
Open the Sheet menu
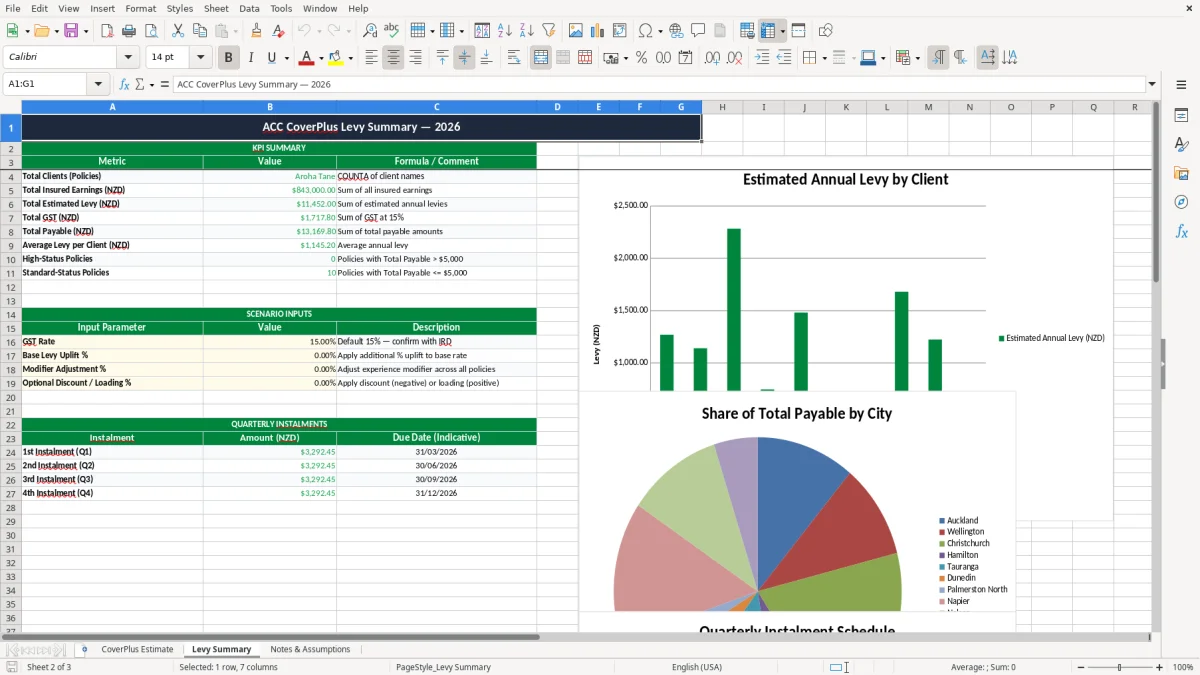216,8
